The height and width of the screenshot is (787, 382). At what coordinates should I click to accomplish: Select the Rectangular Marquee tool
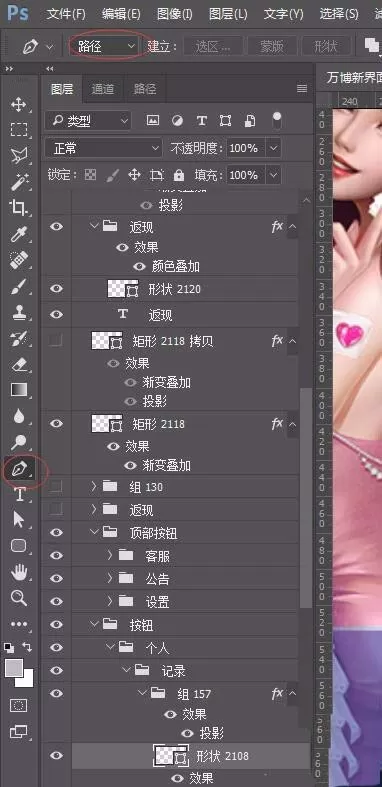(x=19, y=130)
